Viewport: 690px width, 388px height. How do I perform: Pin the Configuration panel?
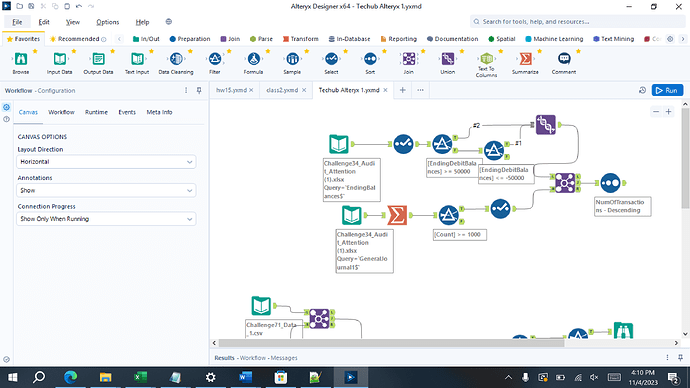199,90
